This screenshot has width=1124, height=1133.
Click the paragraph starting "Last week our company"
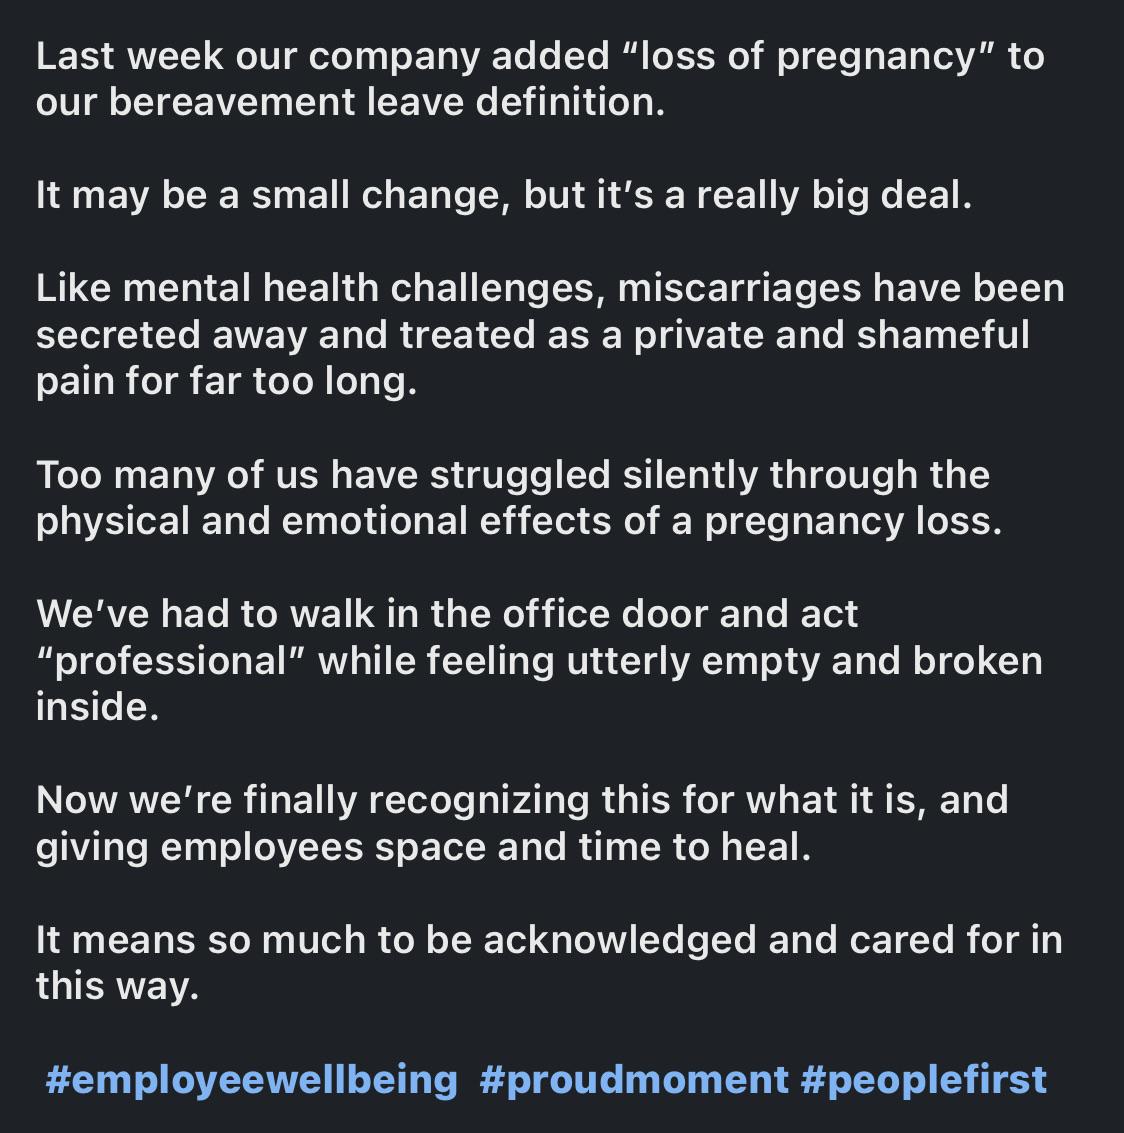point(540,79)
